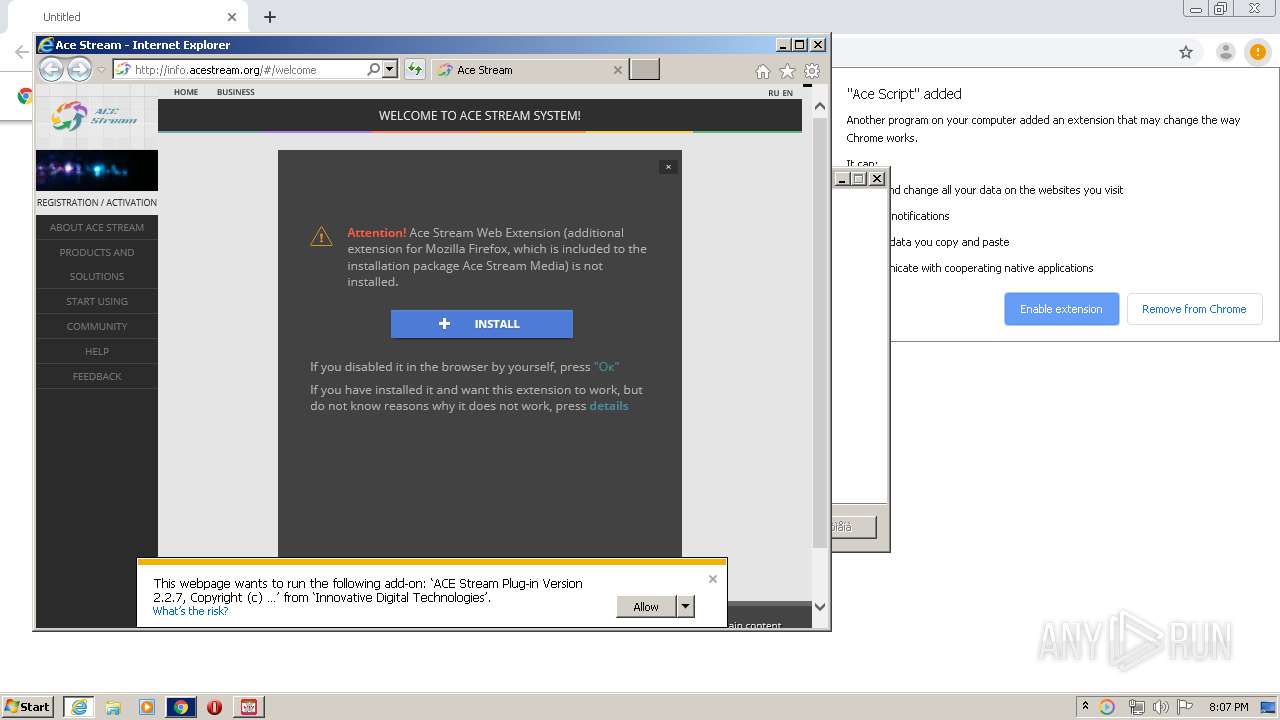Close the Attention extension dialog

tap(668, 167)
